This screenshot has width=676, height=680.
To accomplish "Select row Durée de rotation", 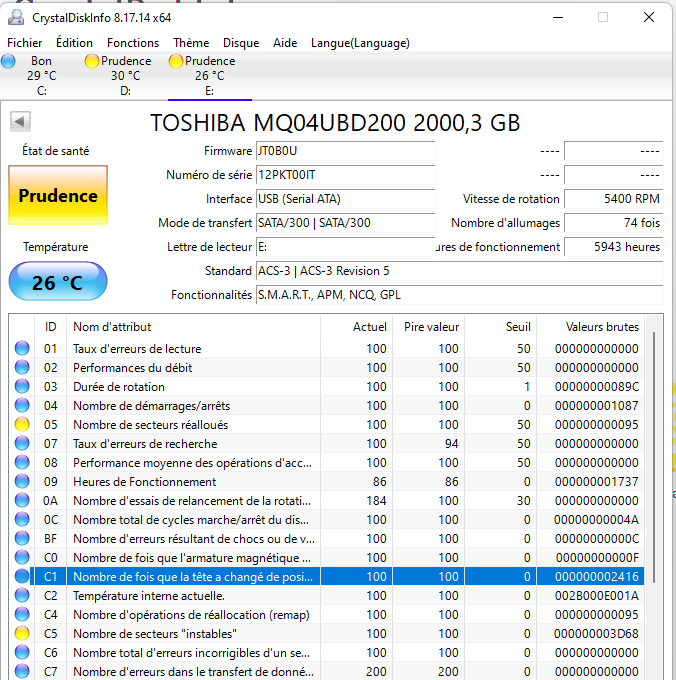I will pyautogui.click(x=327, y=386).
